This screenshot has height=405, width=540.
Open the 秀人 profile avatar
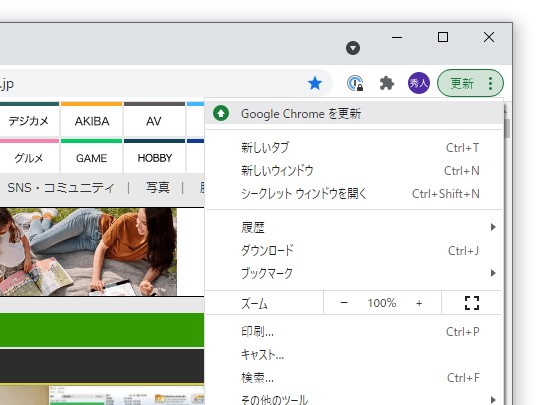(418, 83)
